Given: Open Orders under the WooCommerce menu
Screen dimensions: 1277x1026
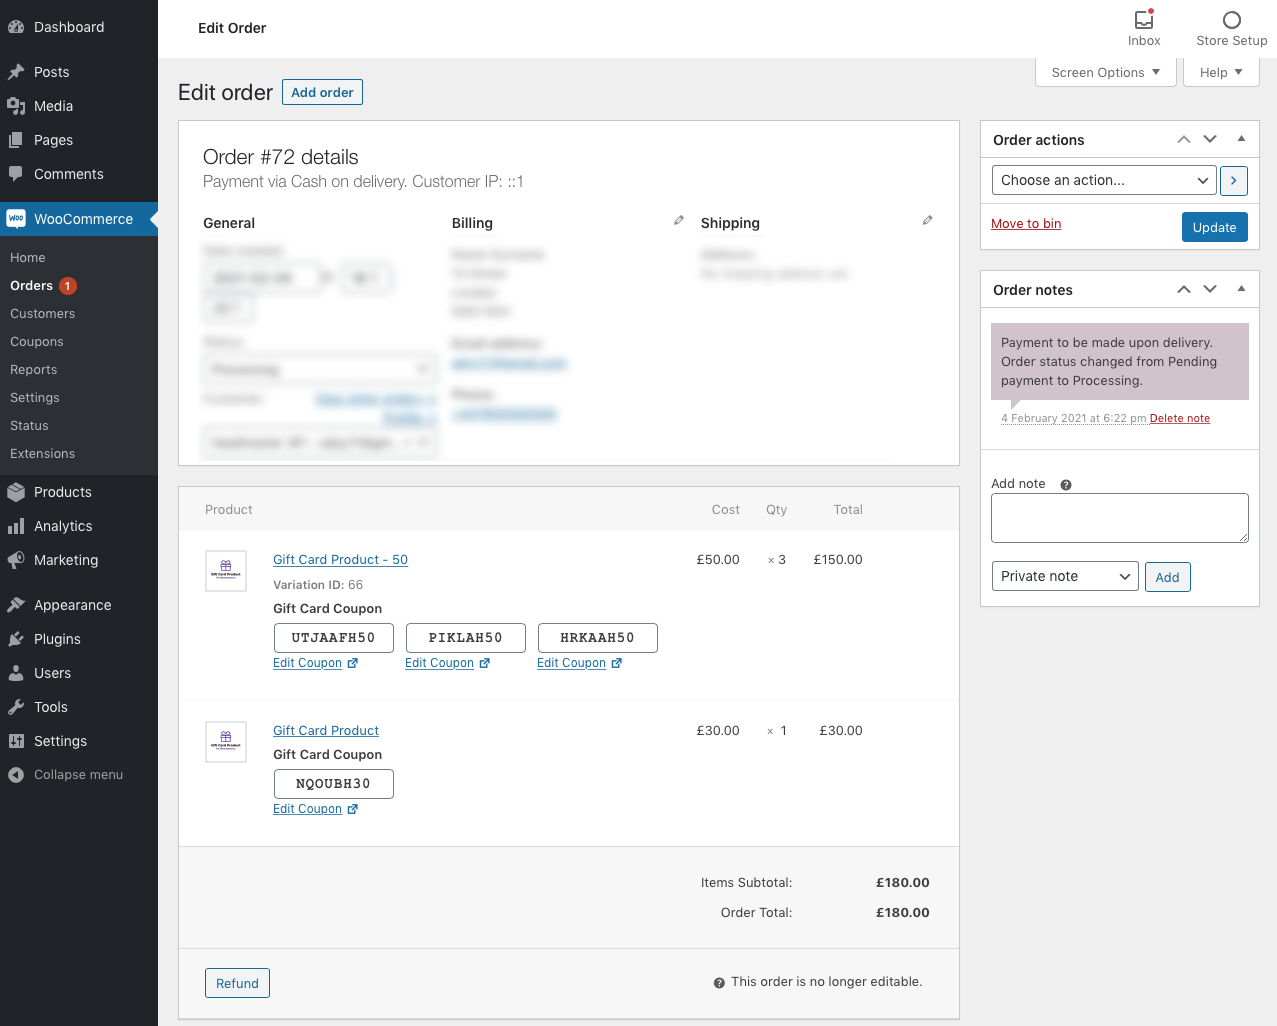Looking at the screenshot, I should coord(33,285).
